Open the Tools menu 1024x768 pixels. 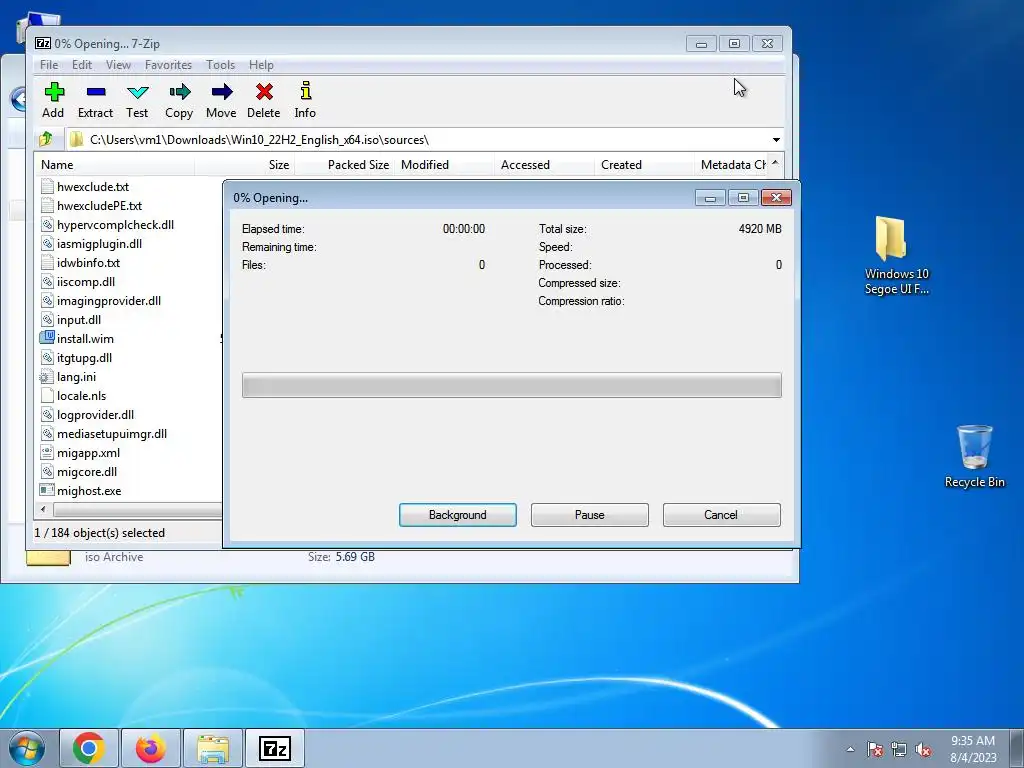click(220, 65)
